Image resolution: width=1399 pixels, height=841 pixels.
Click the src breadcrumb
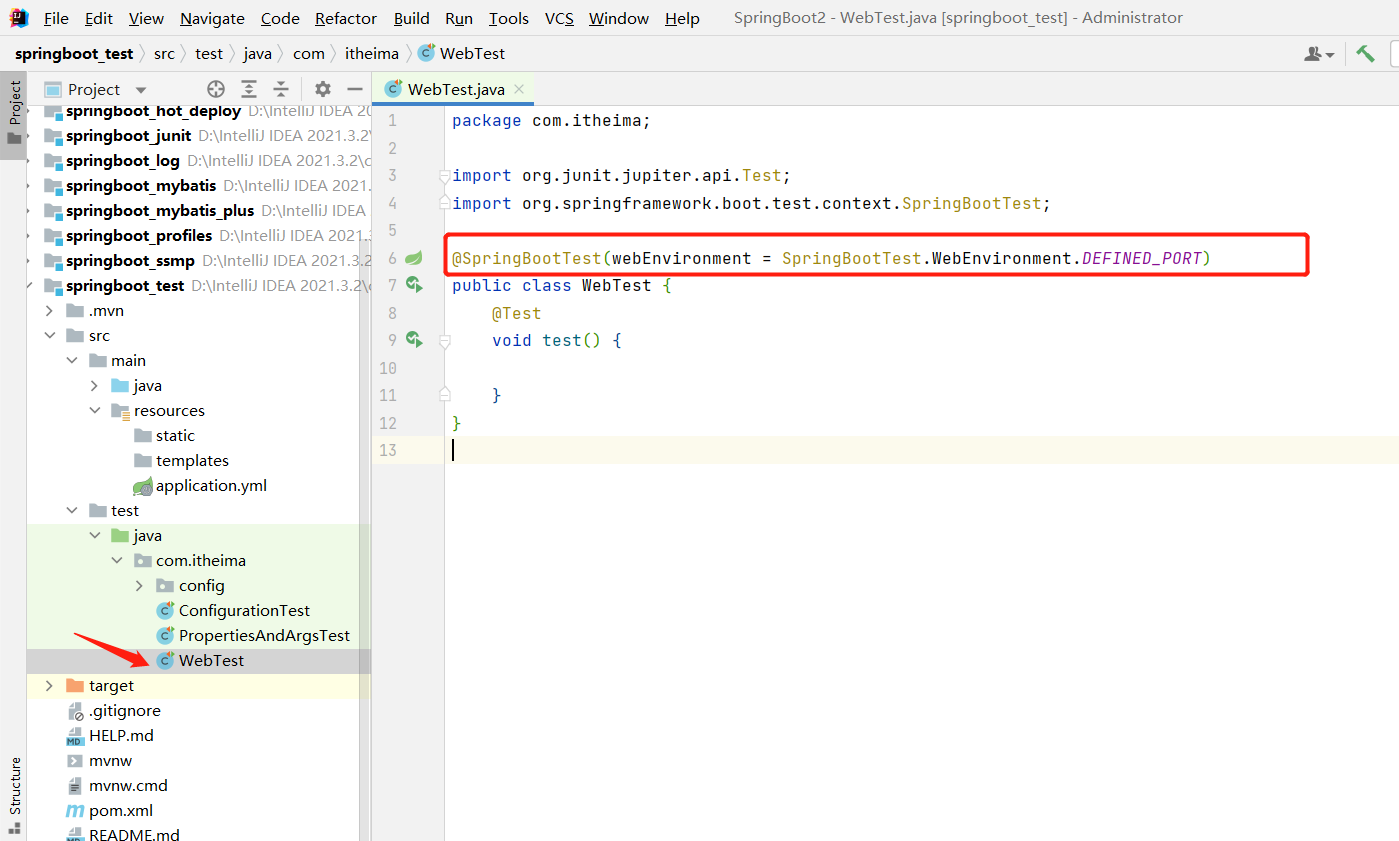point(164,53)
